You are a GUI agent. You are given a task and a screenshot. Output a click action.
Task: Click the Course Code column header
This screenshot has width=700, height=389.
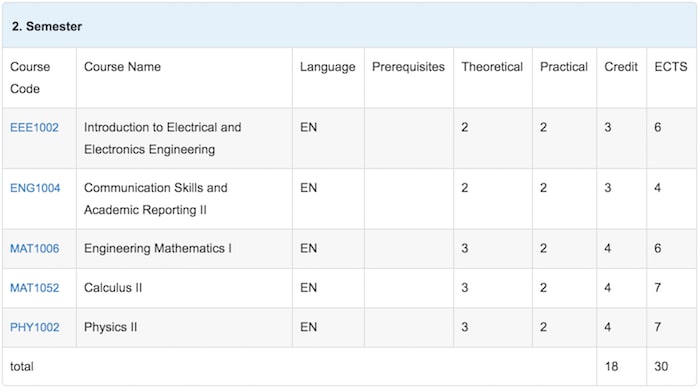30,78
